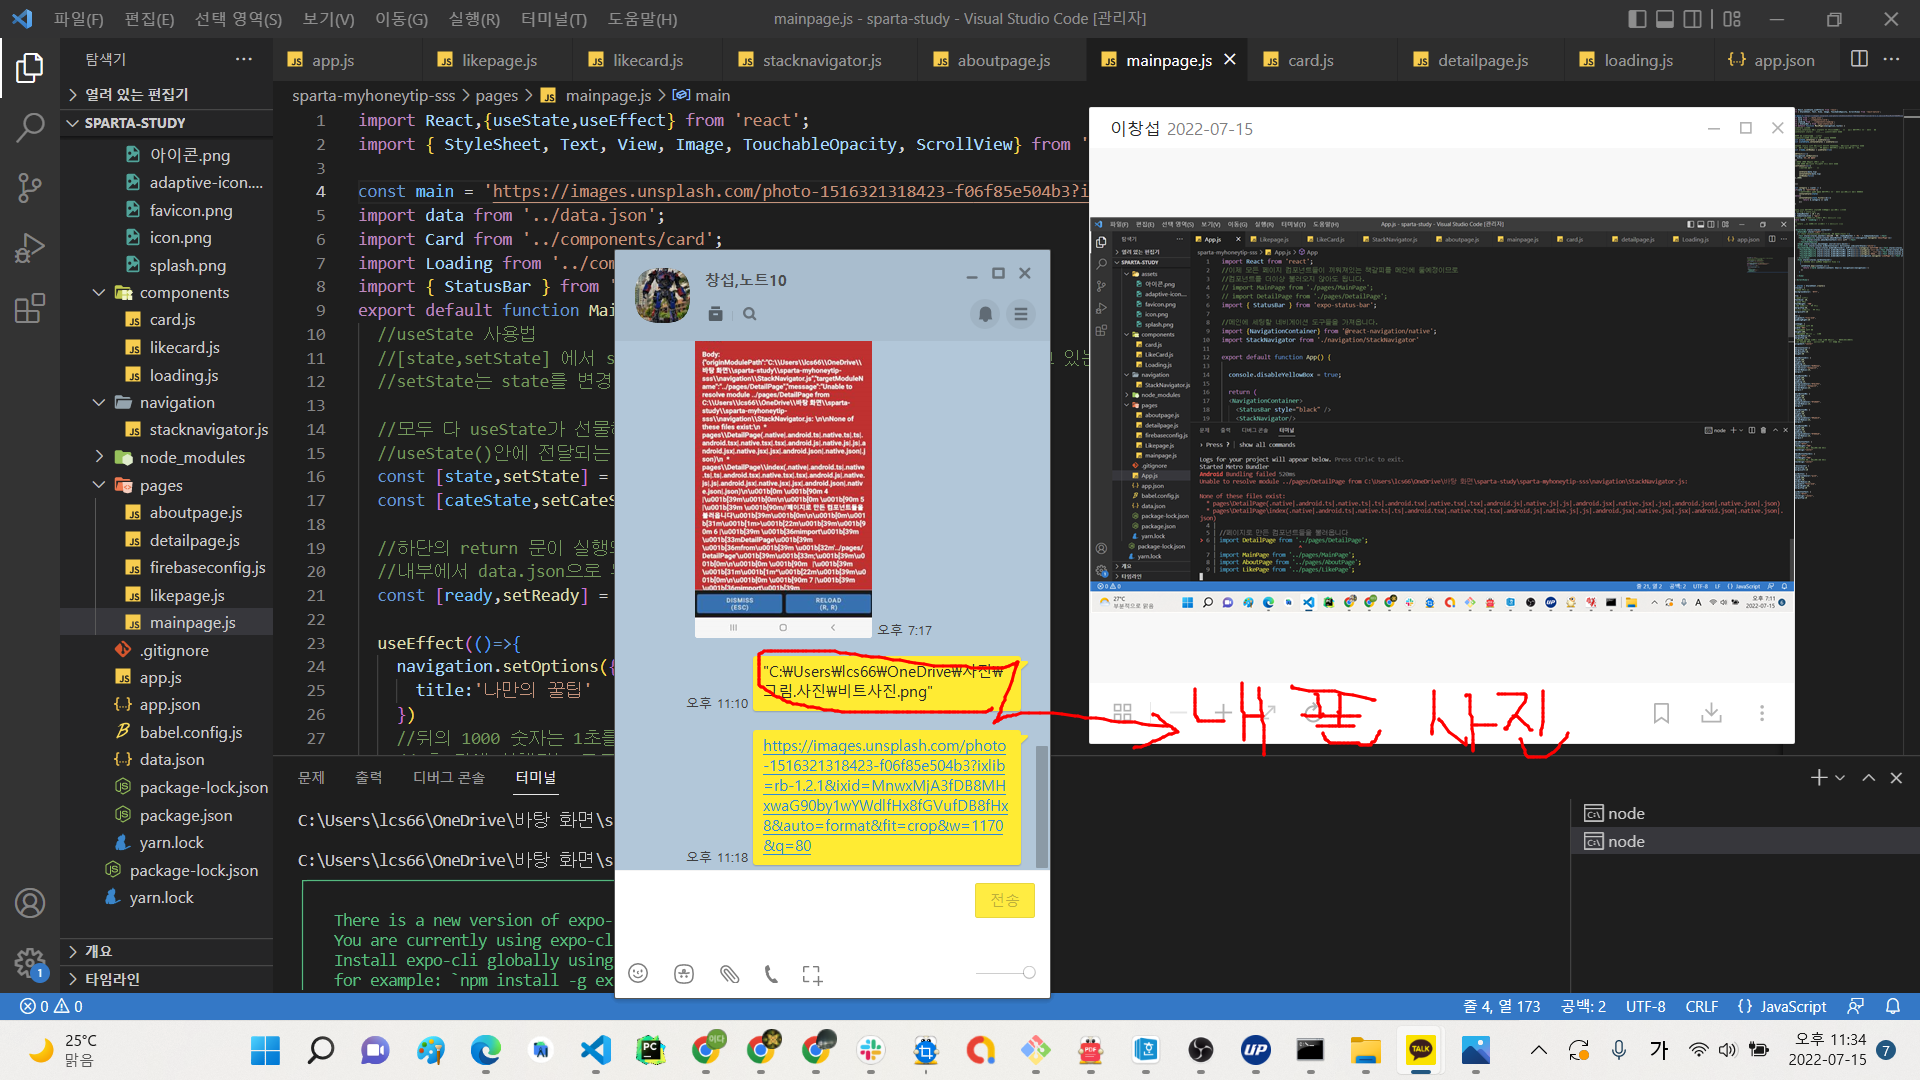Click the bookmark icon in image viewer
This screenshot has width=1920, height=1080.
1661,713
